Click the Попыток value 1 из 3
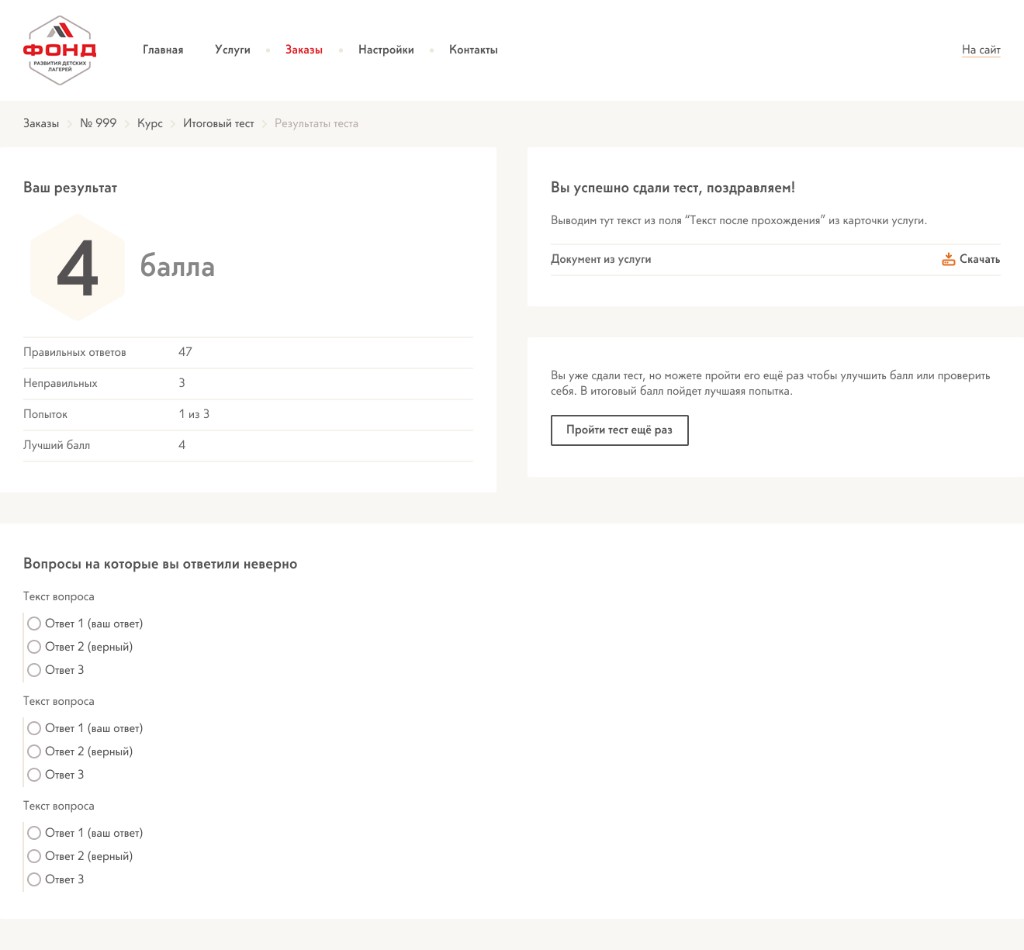Image resolution: width=1024 pixels, height=950 pixels. pos(194,414)
